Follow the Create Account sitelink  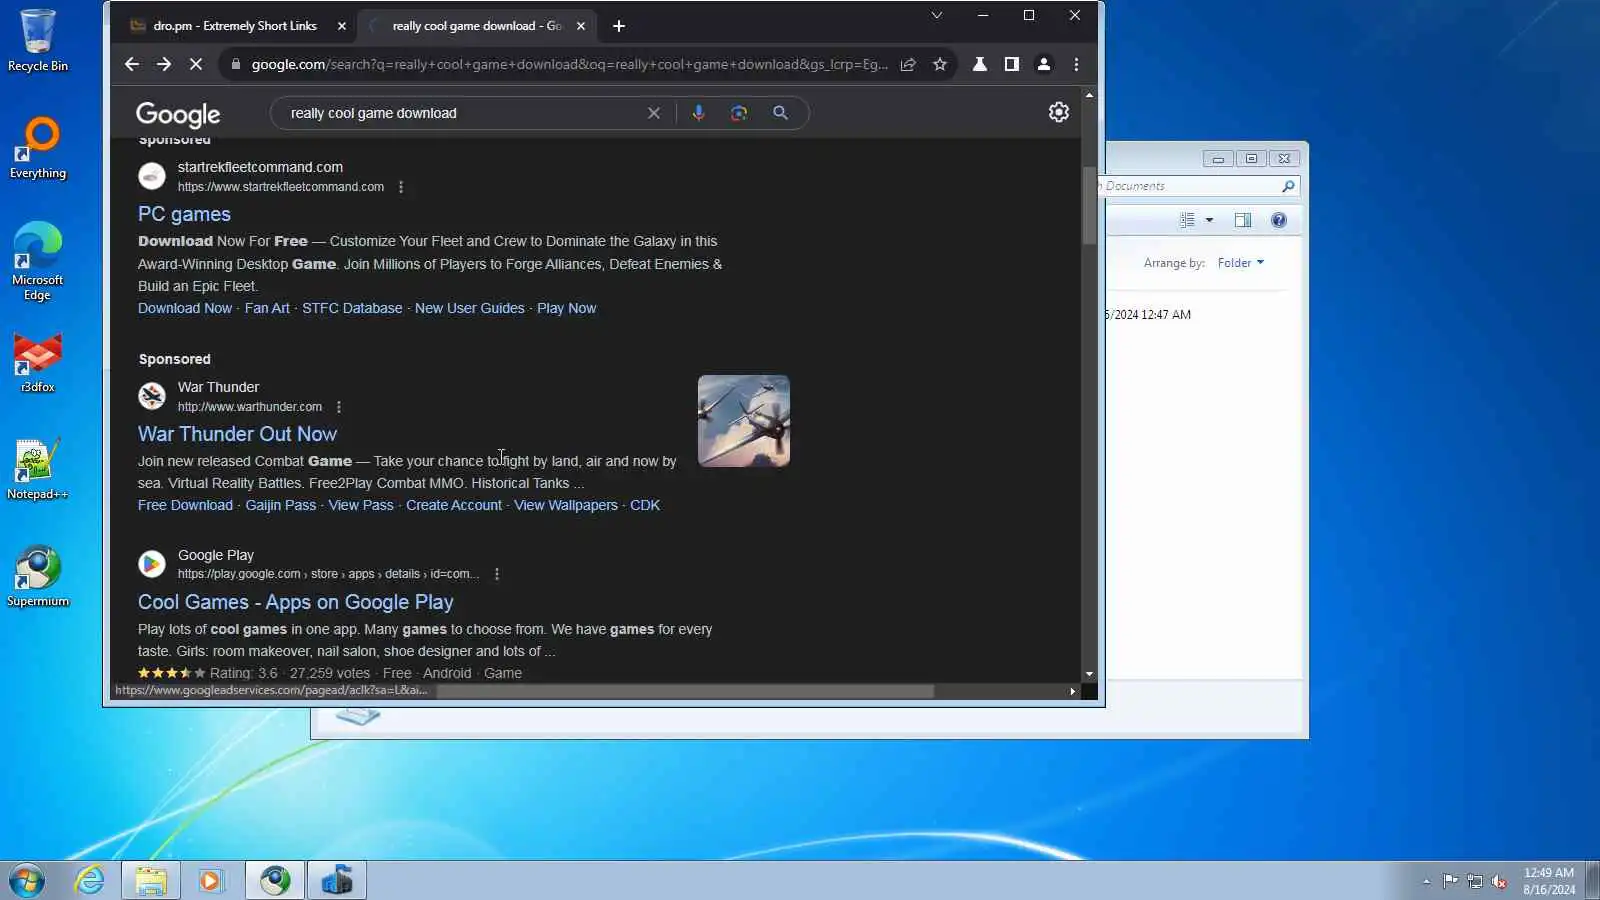click(454, 505)
